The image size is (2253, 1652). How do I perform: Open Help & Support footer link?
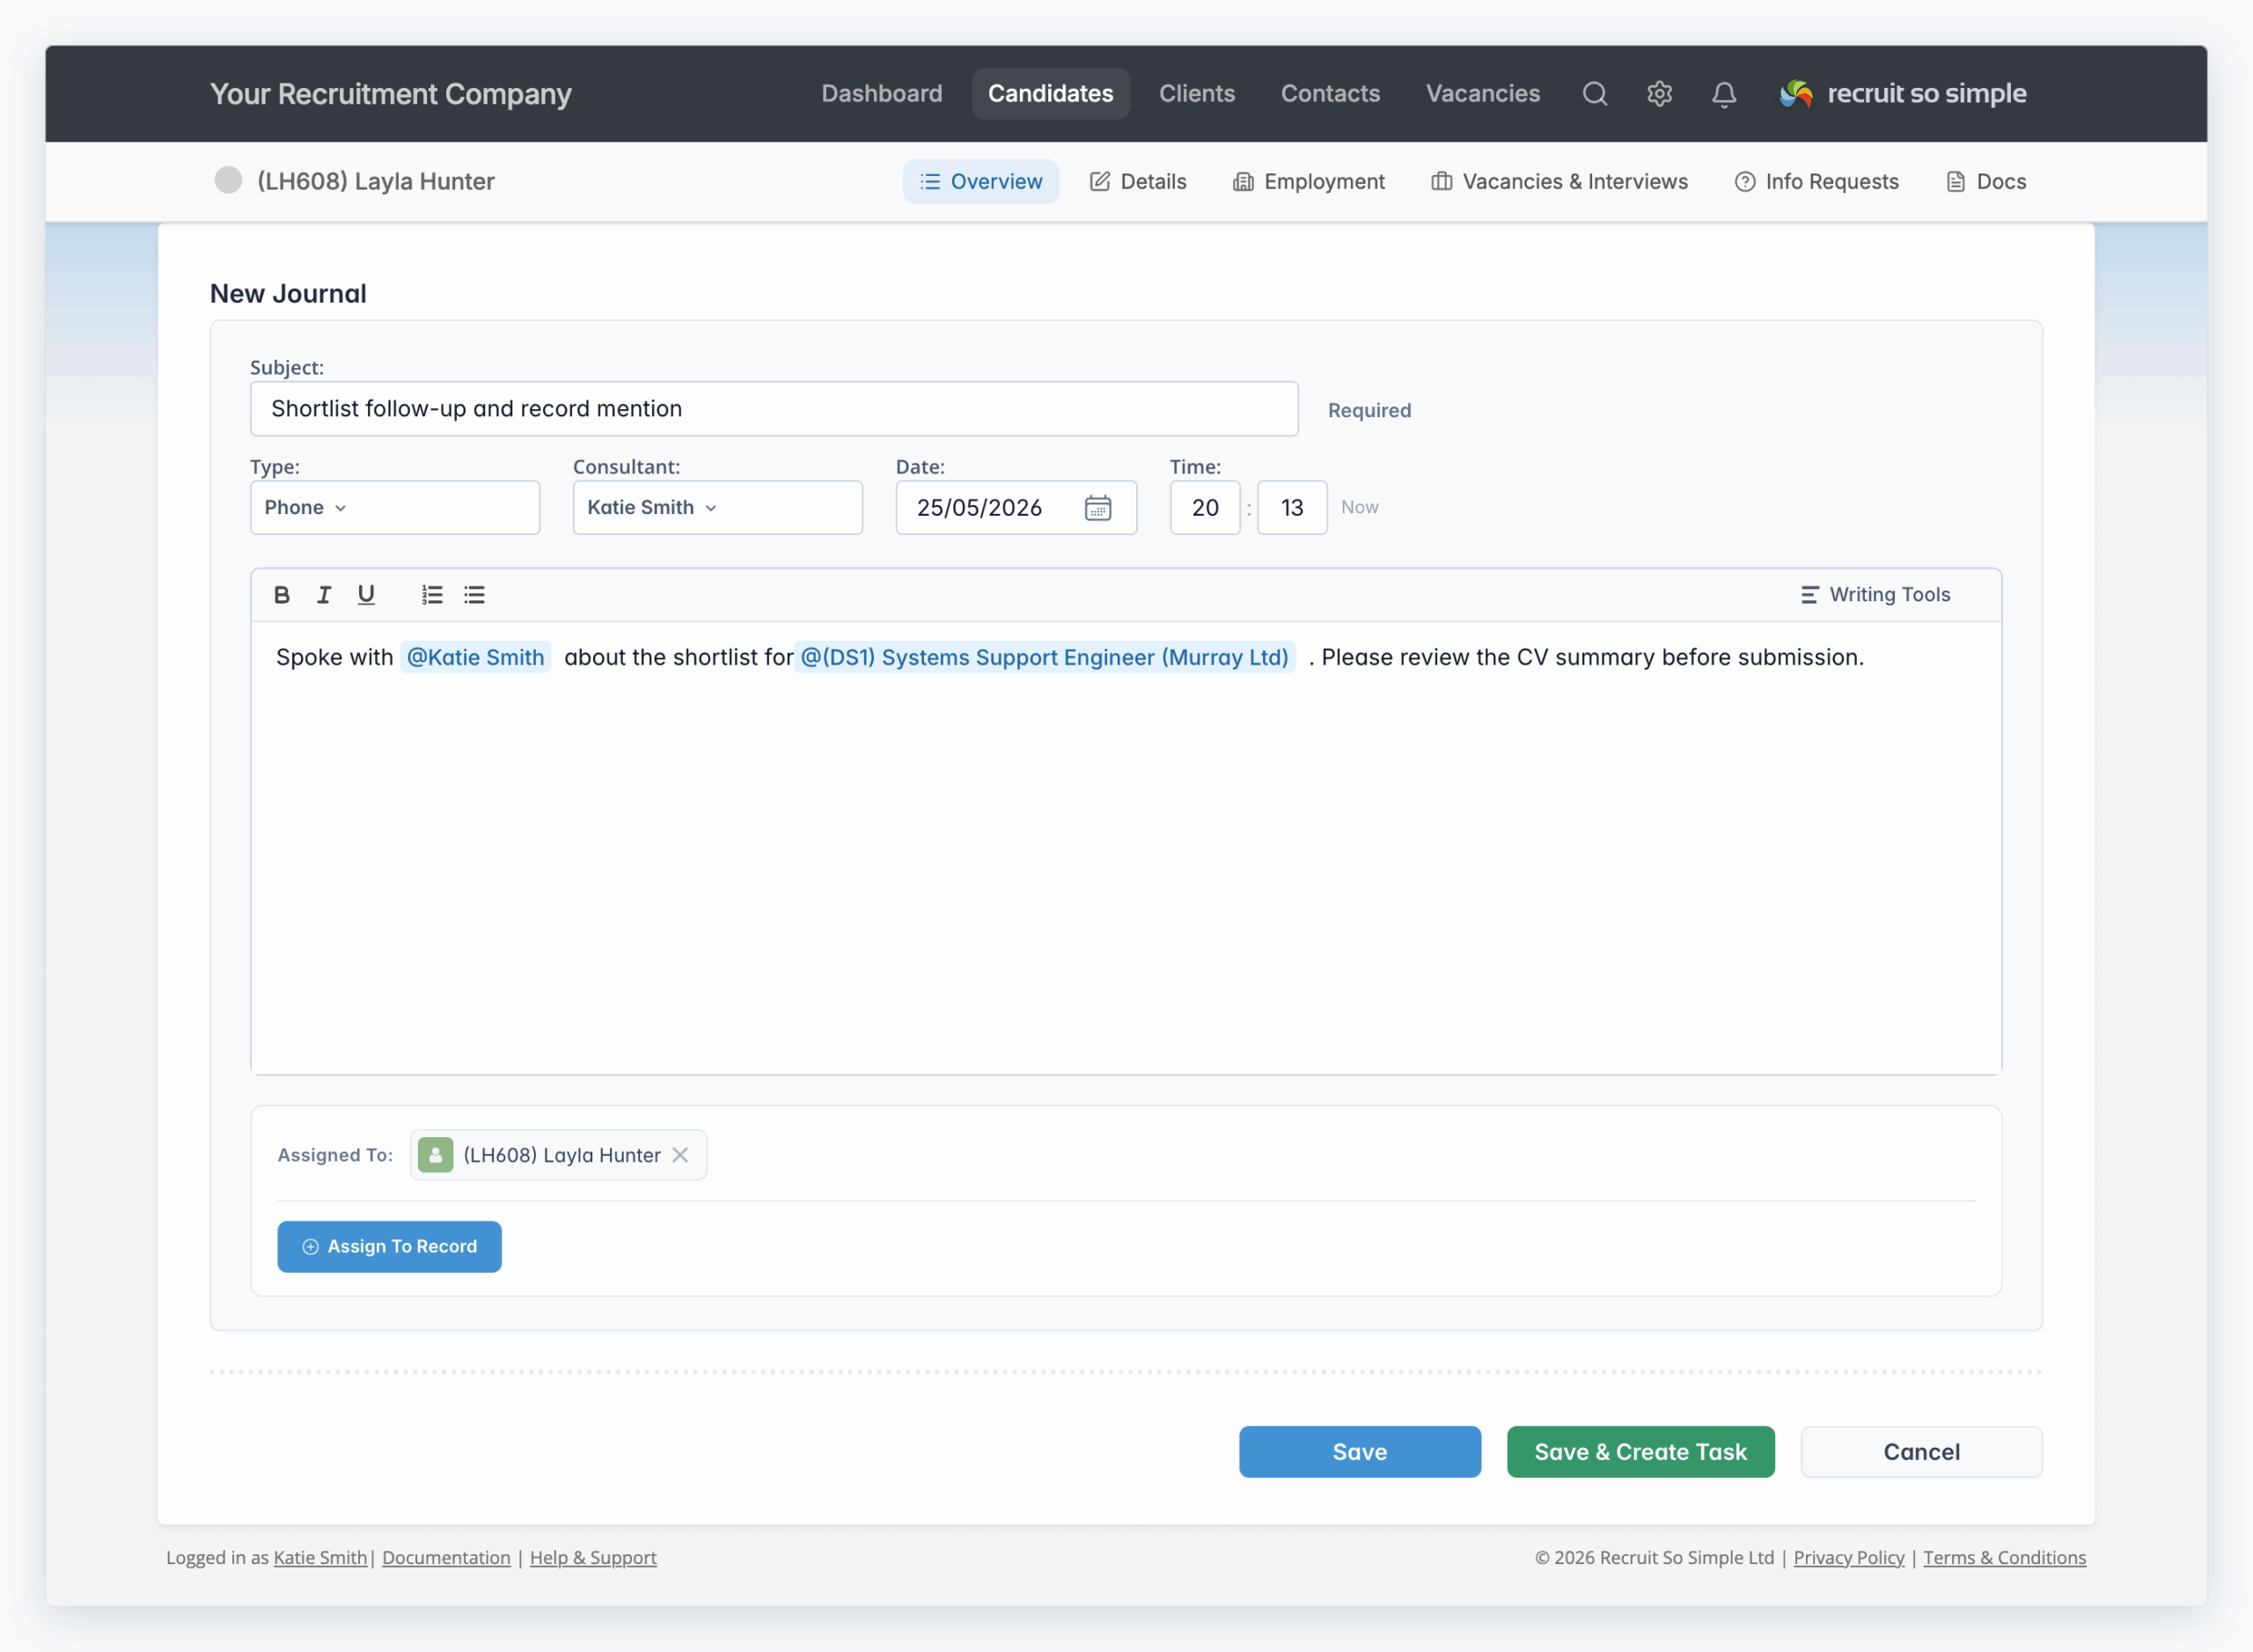point(593,1557)
